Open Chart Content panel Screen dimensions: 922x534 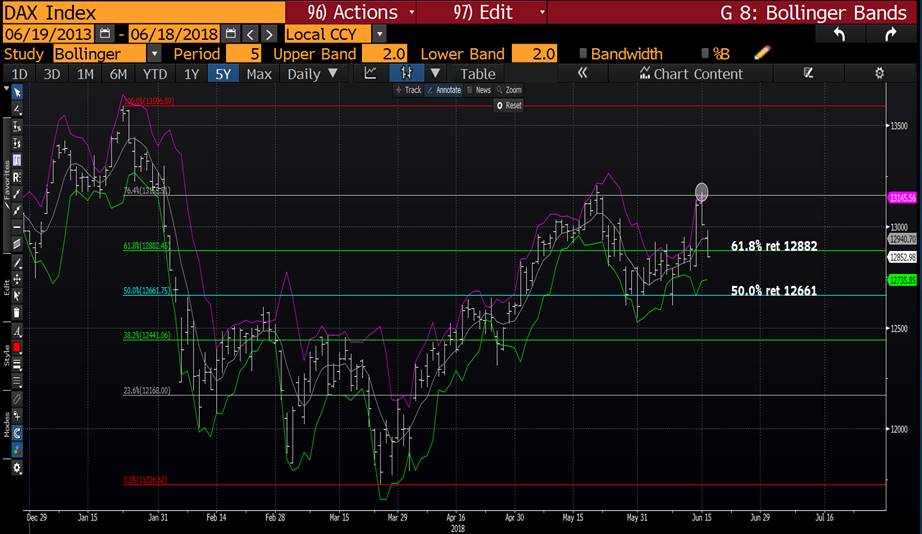(692, 74)
